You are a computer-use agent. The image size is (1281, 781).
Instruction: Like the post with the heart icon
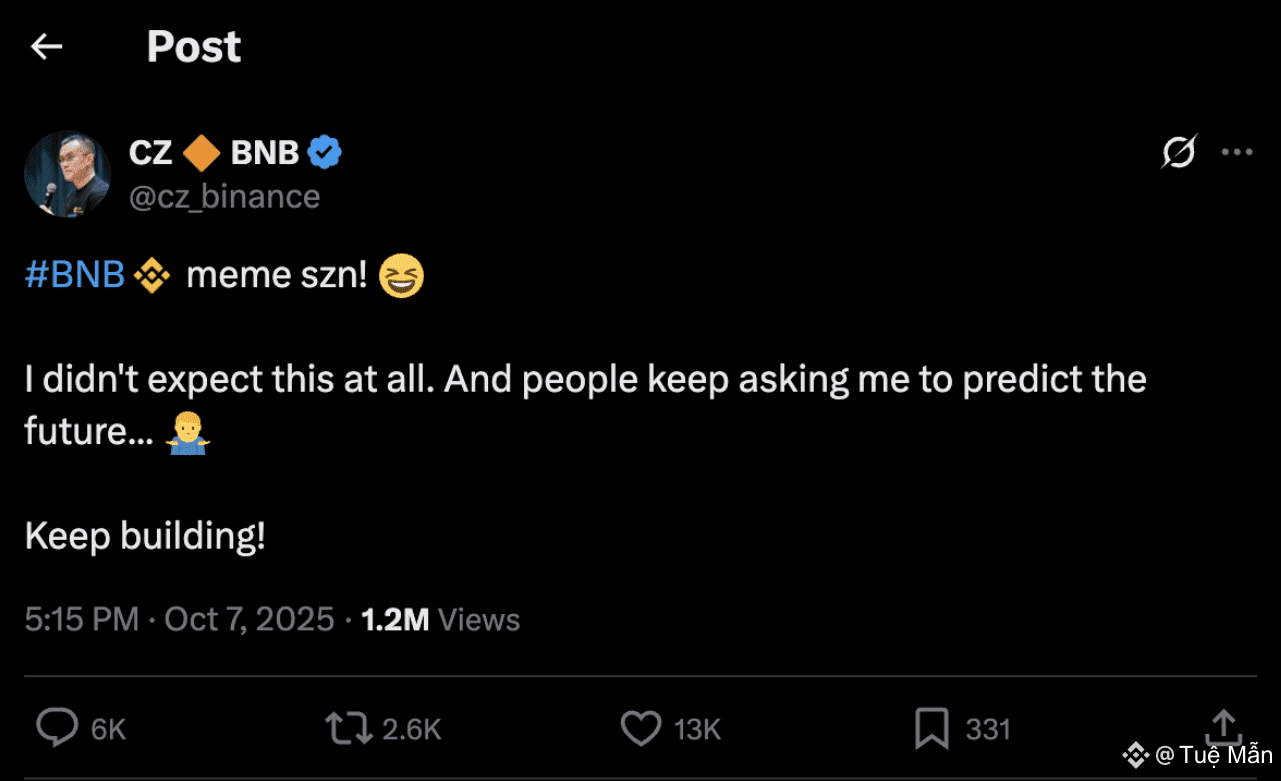tap(640, 728)
